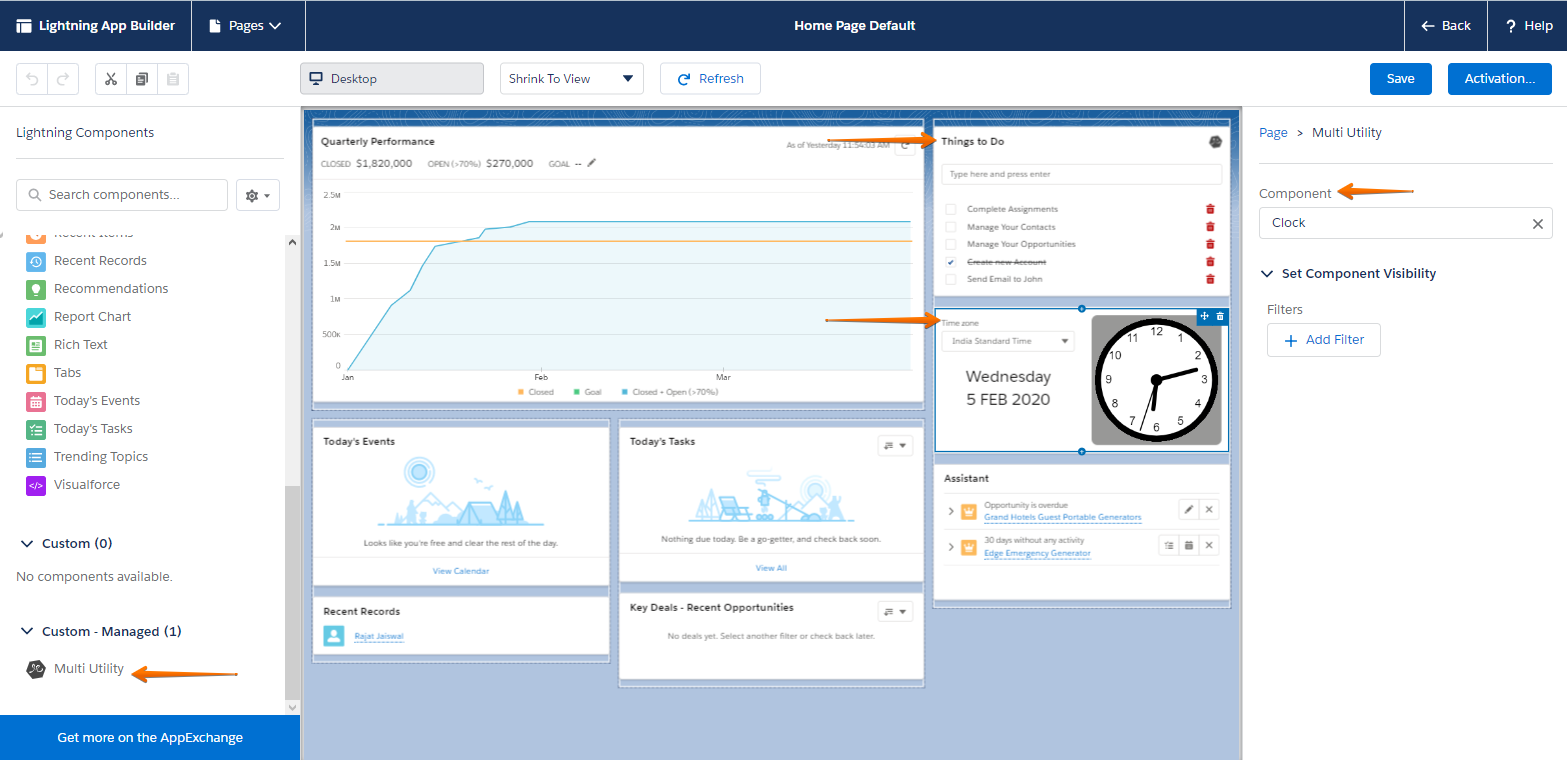
Task: Select the Cut tool in the toolbar
Action: [x=110, y=78]
